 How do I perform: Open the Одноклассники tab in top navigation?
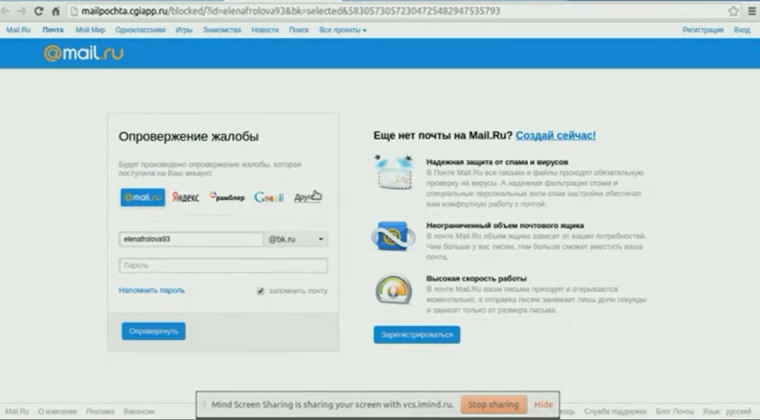tap(133, 30)
